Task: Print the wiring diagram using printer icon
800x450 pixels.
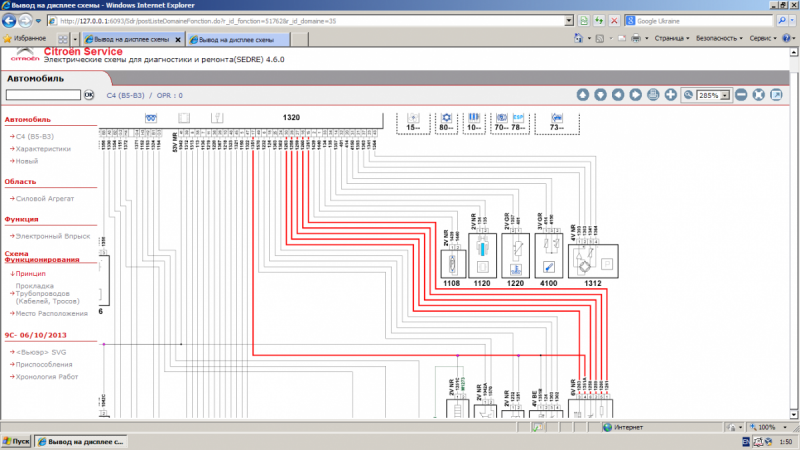Action: click(652, 95)
